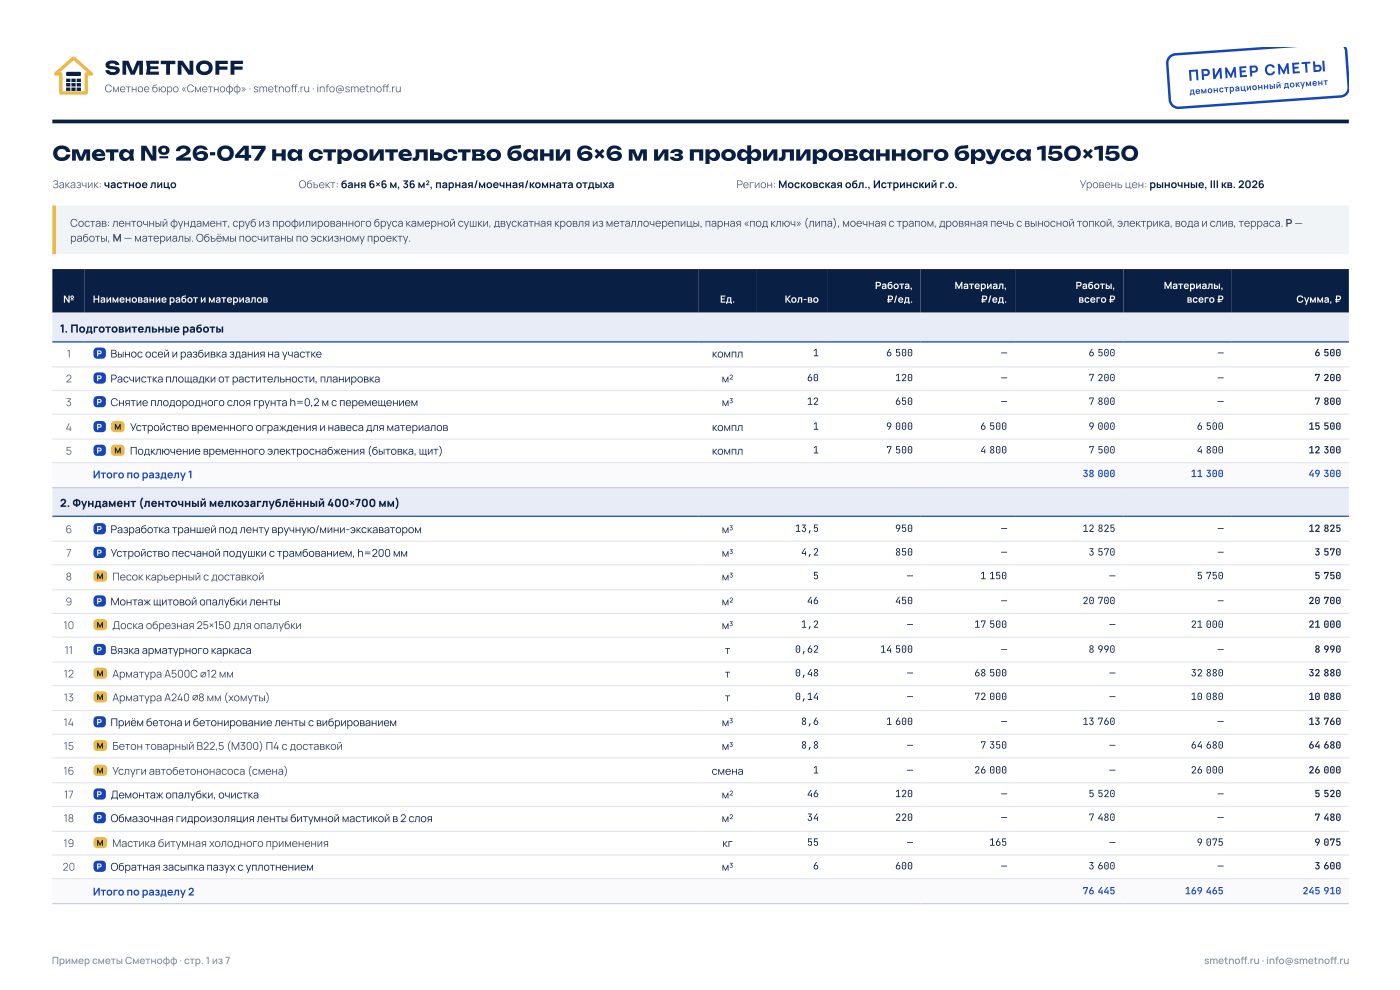Click the '2. Фундамент (ленточный мелкозаглублённый 400×700 мм)' section heading
The width and height of the screenshot is (1400, 990).
229,503
